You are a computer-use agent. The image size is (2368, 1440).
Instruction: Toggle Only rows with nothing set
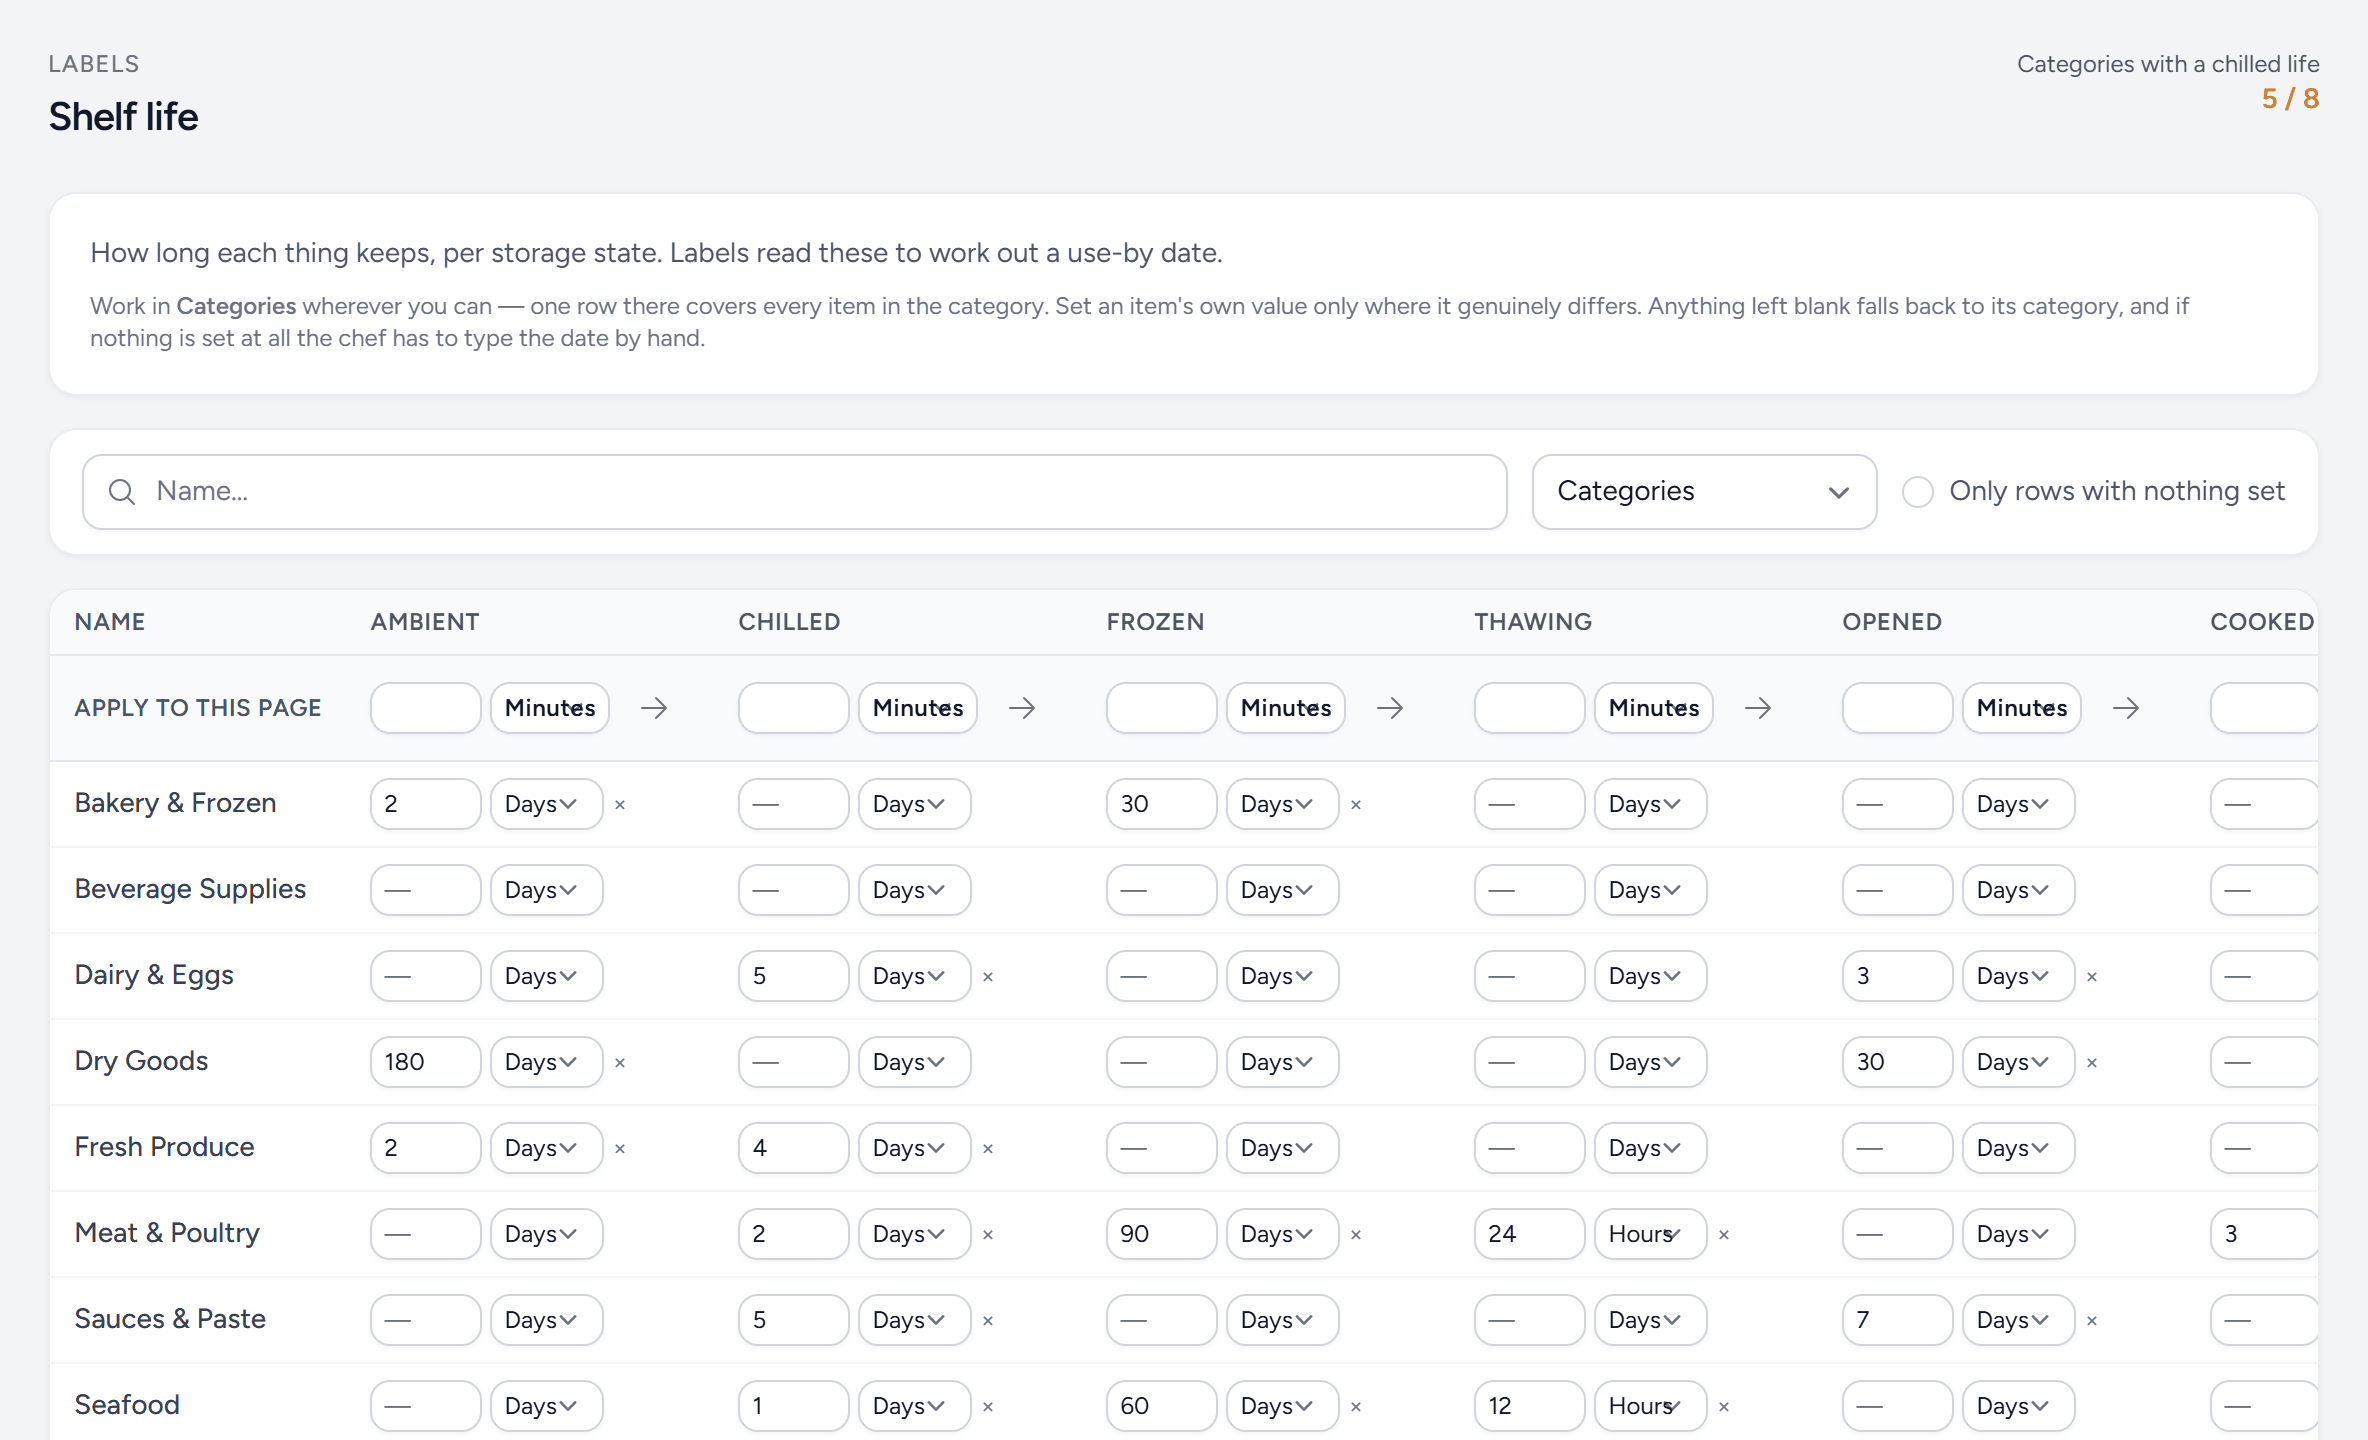coord(1917,491)
